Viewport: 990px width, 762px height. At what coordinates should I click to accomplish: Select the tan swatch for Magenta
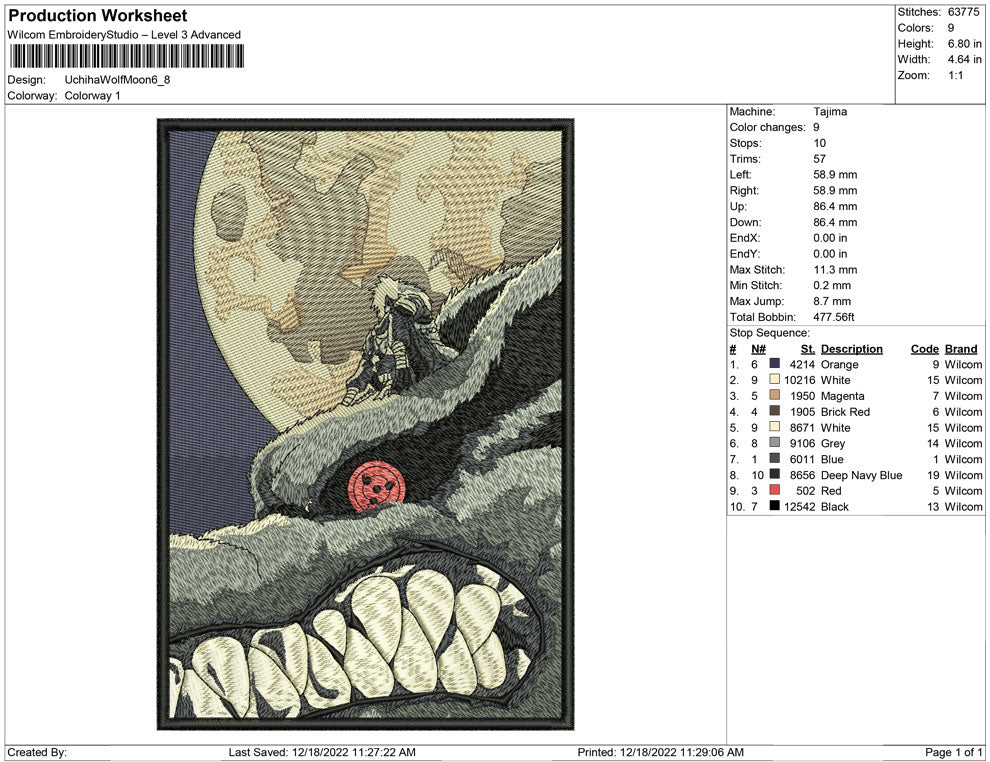(774, 395)
